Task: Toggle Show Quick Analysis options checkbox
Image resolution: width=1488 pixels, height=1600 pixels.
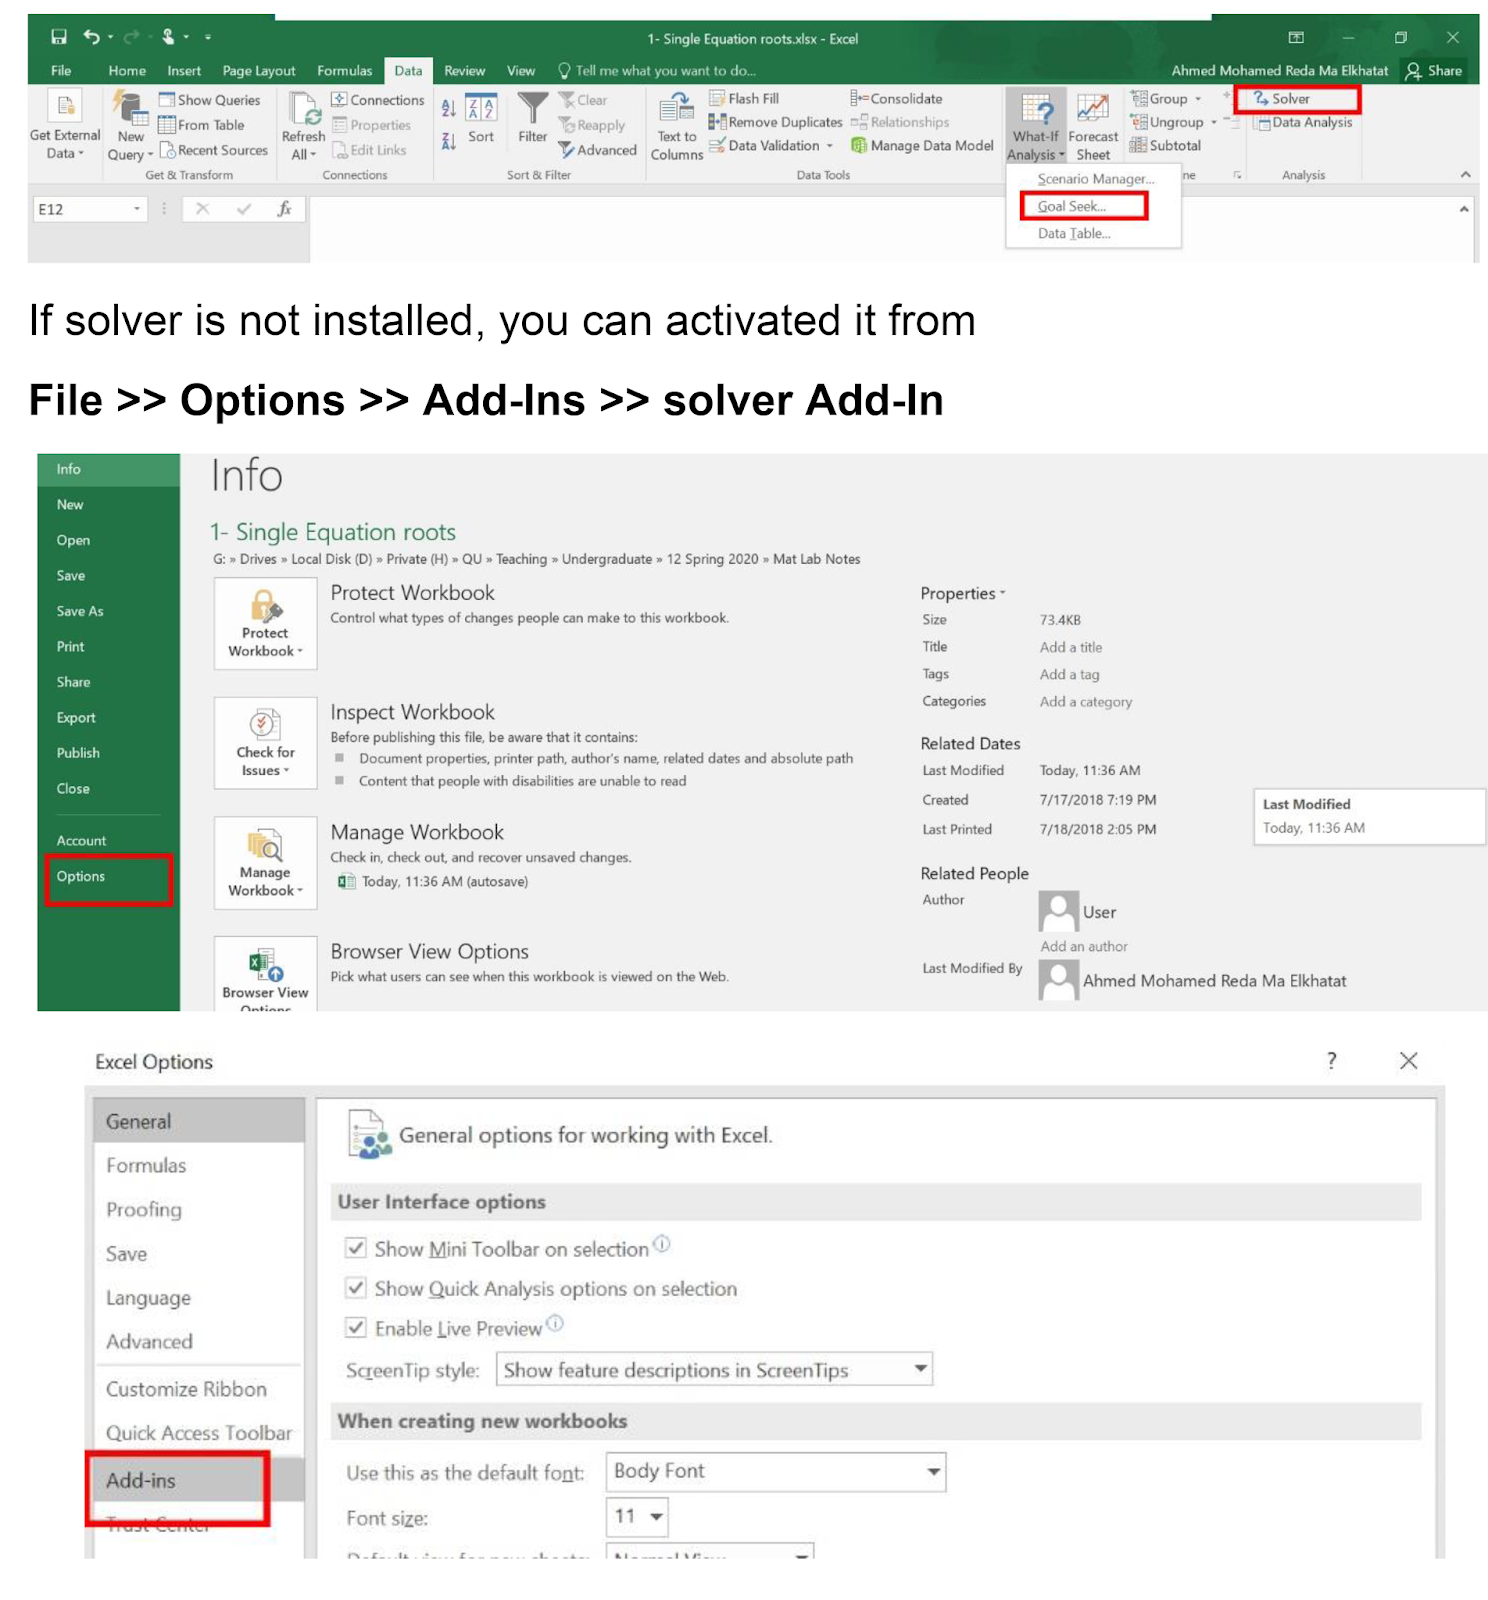Action: click(x=355, y=1288)
